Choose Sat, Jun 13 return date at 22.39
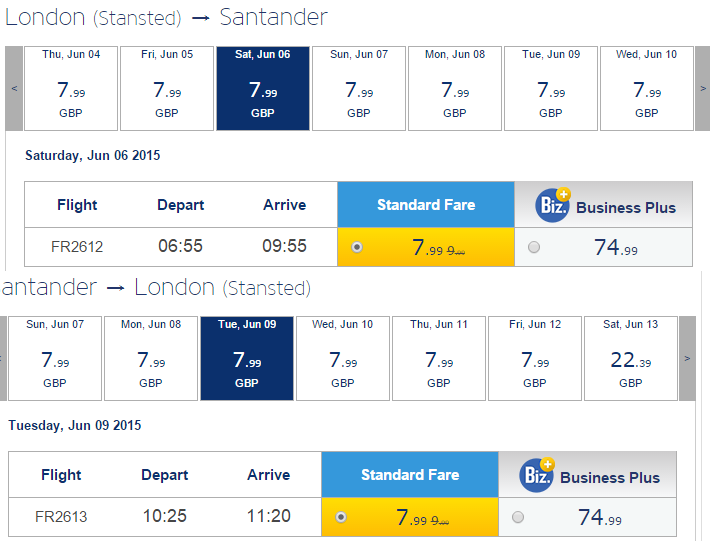 [631, 358]
